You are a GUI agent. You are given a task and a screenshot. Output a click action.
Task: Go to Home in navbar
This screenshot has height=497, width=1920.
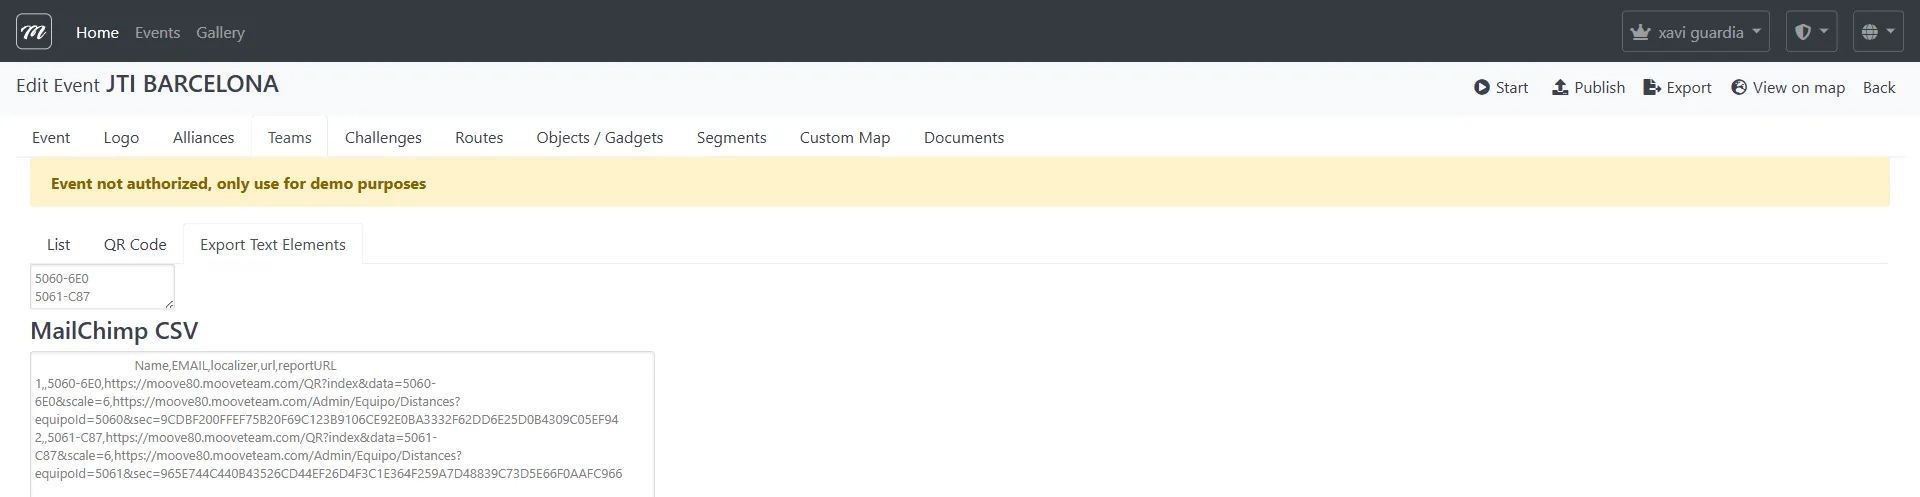pos(97,32)
